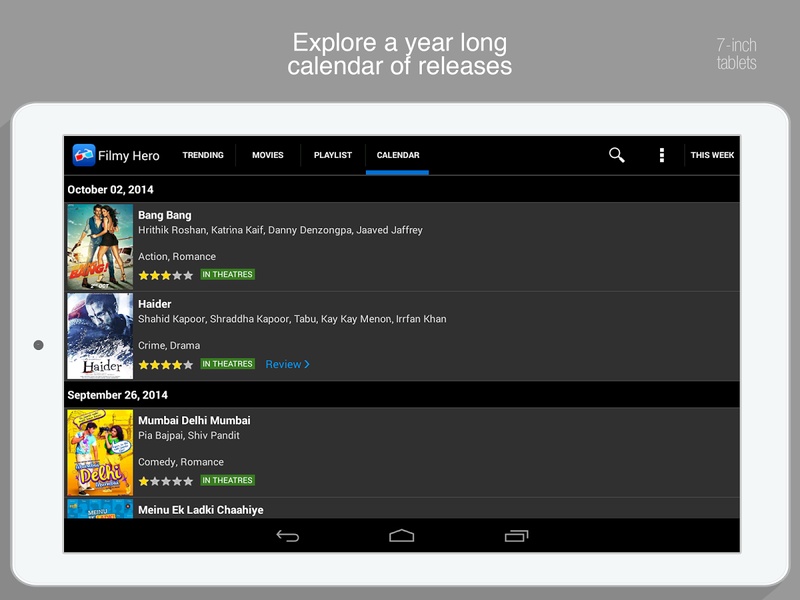Open the Playlist tab
Image resolution: width=800 pixels, height=600 pixels.
pyautogui.click(x=333, y=155)
